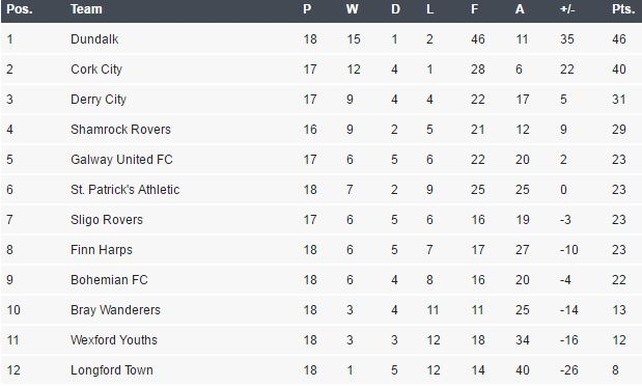Select the Pos. column header
This screenshot has height=387, width=642.
tap(19, 9)
